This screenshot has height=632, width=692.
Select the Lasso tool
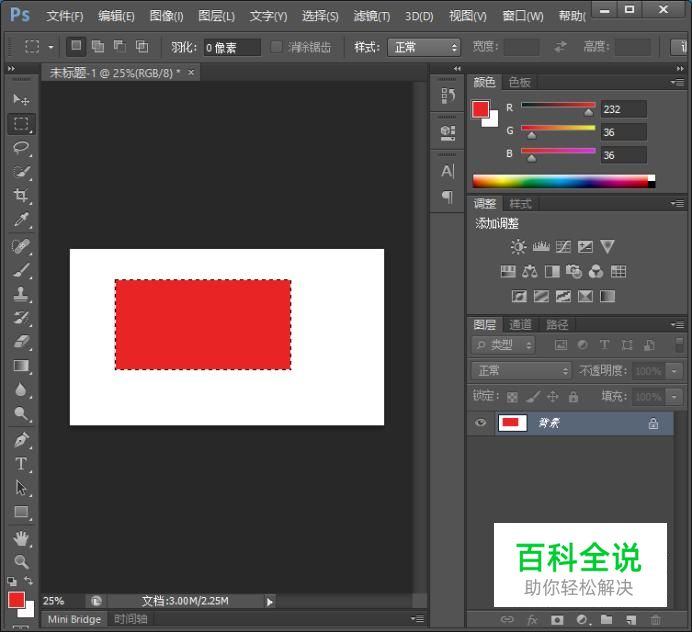(21, 148)
